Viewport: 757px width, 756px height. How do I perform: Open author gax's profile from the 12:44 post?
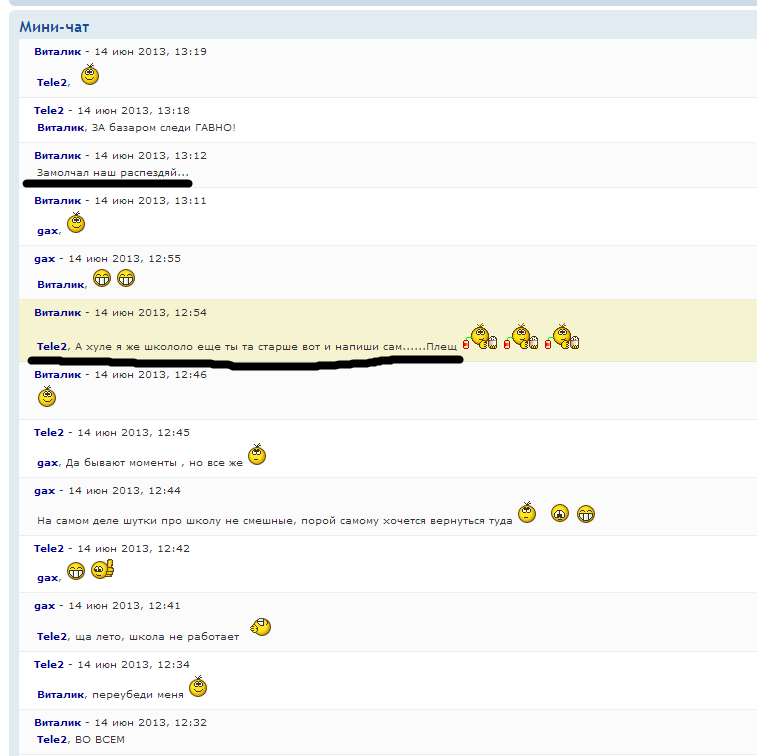tap(44, 490)
